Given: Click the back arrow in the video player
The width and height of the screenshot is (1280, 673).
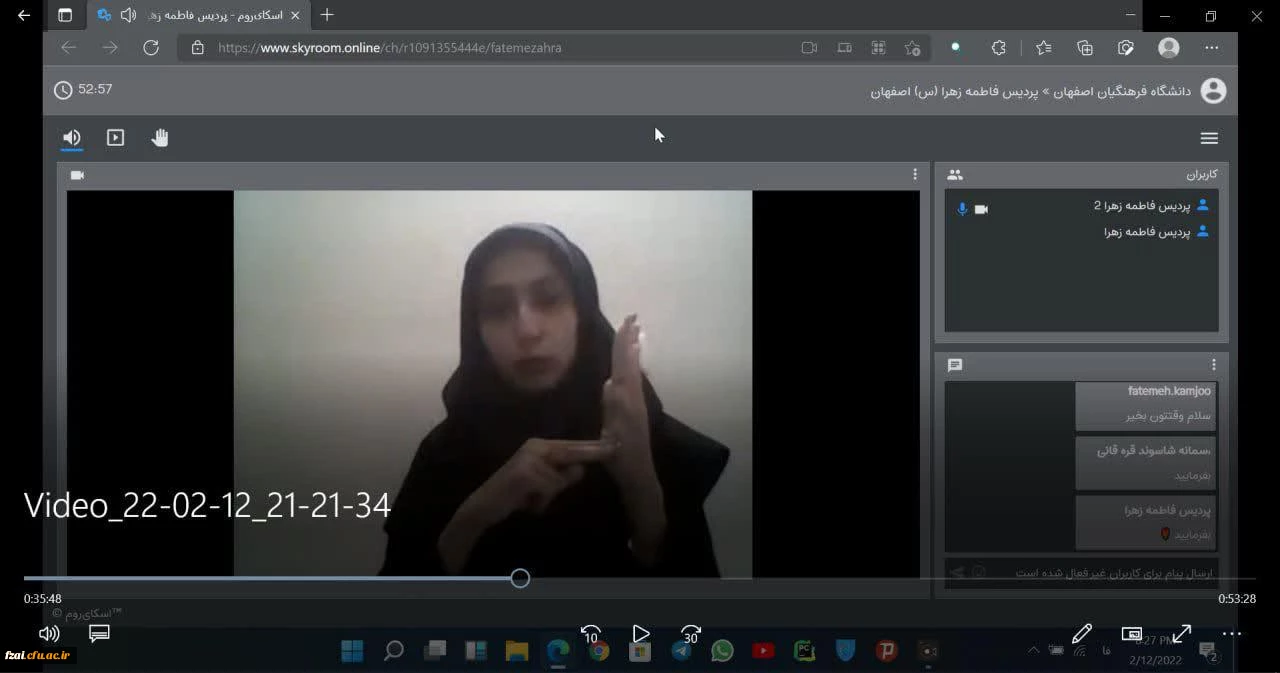Looking at the screenshot, I should pyautogui.click(x=24, y=16).
